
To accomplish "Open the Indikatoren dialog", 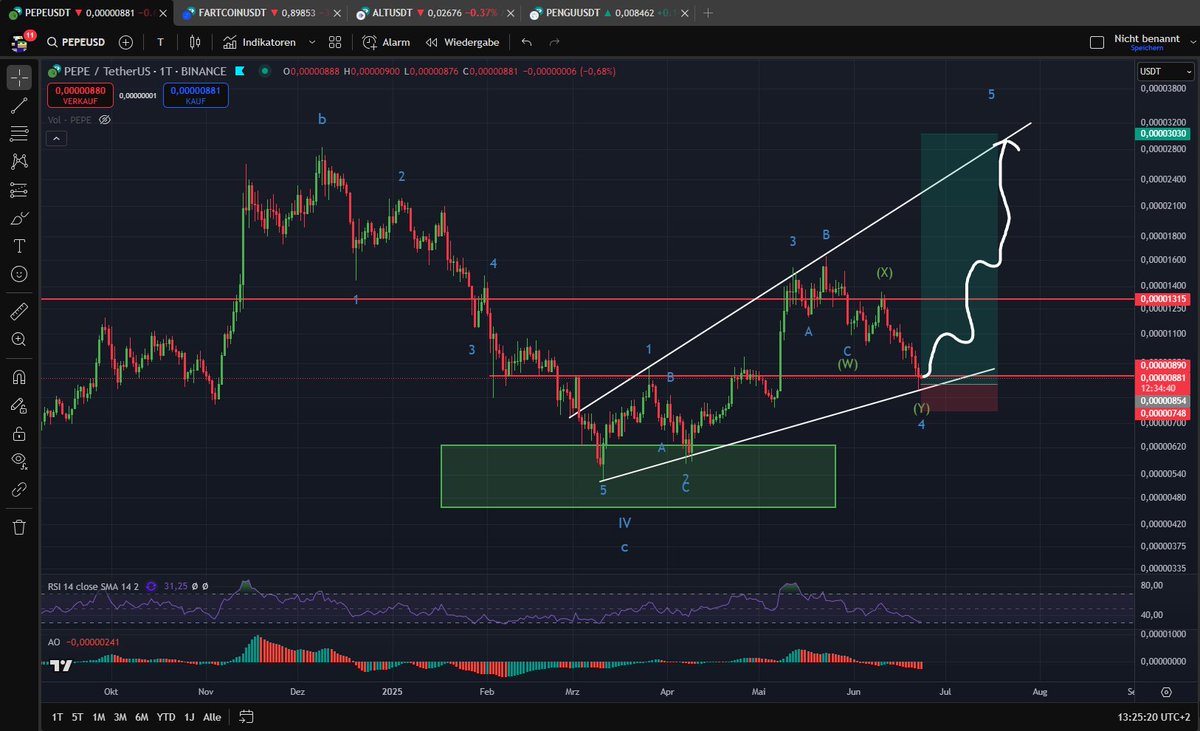I will (259, 43).
